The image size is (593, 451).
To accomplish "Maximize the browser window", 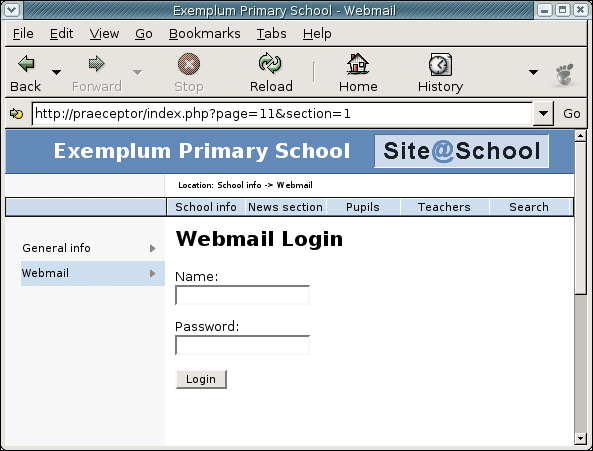I will click(x=562, y=10).
